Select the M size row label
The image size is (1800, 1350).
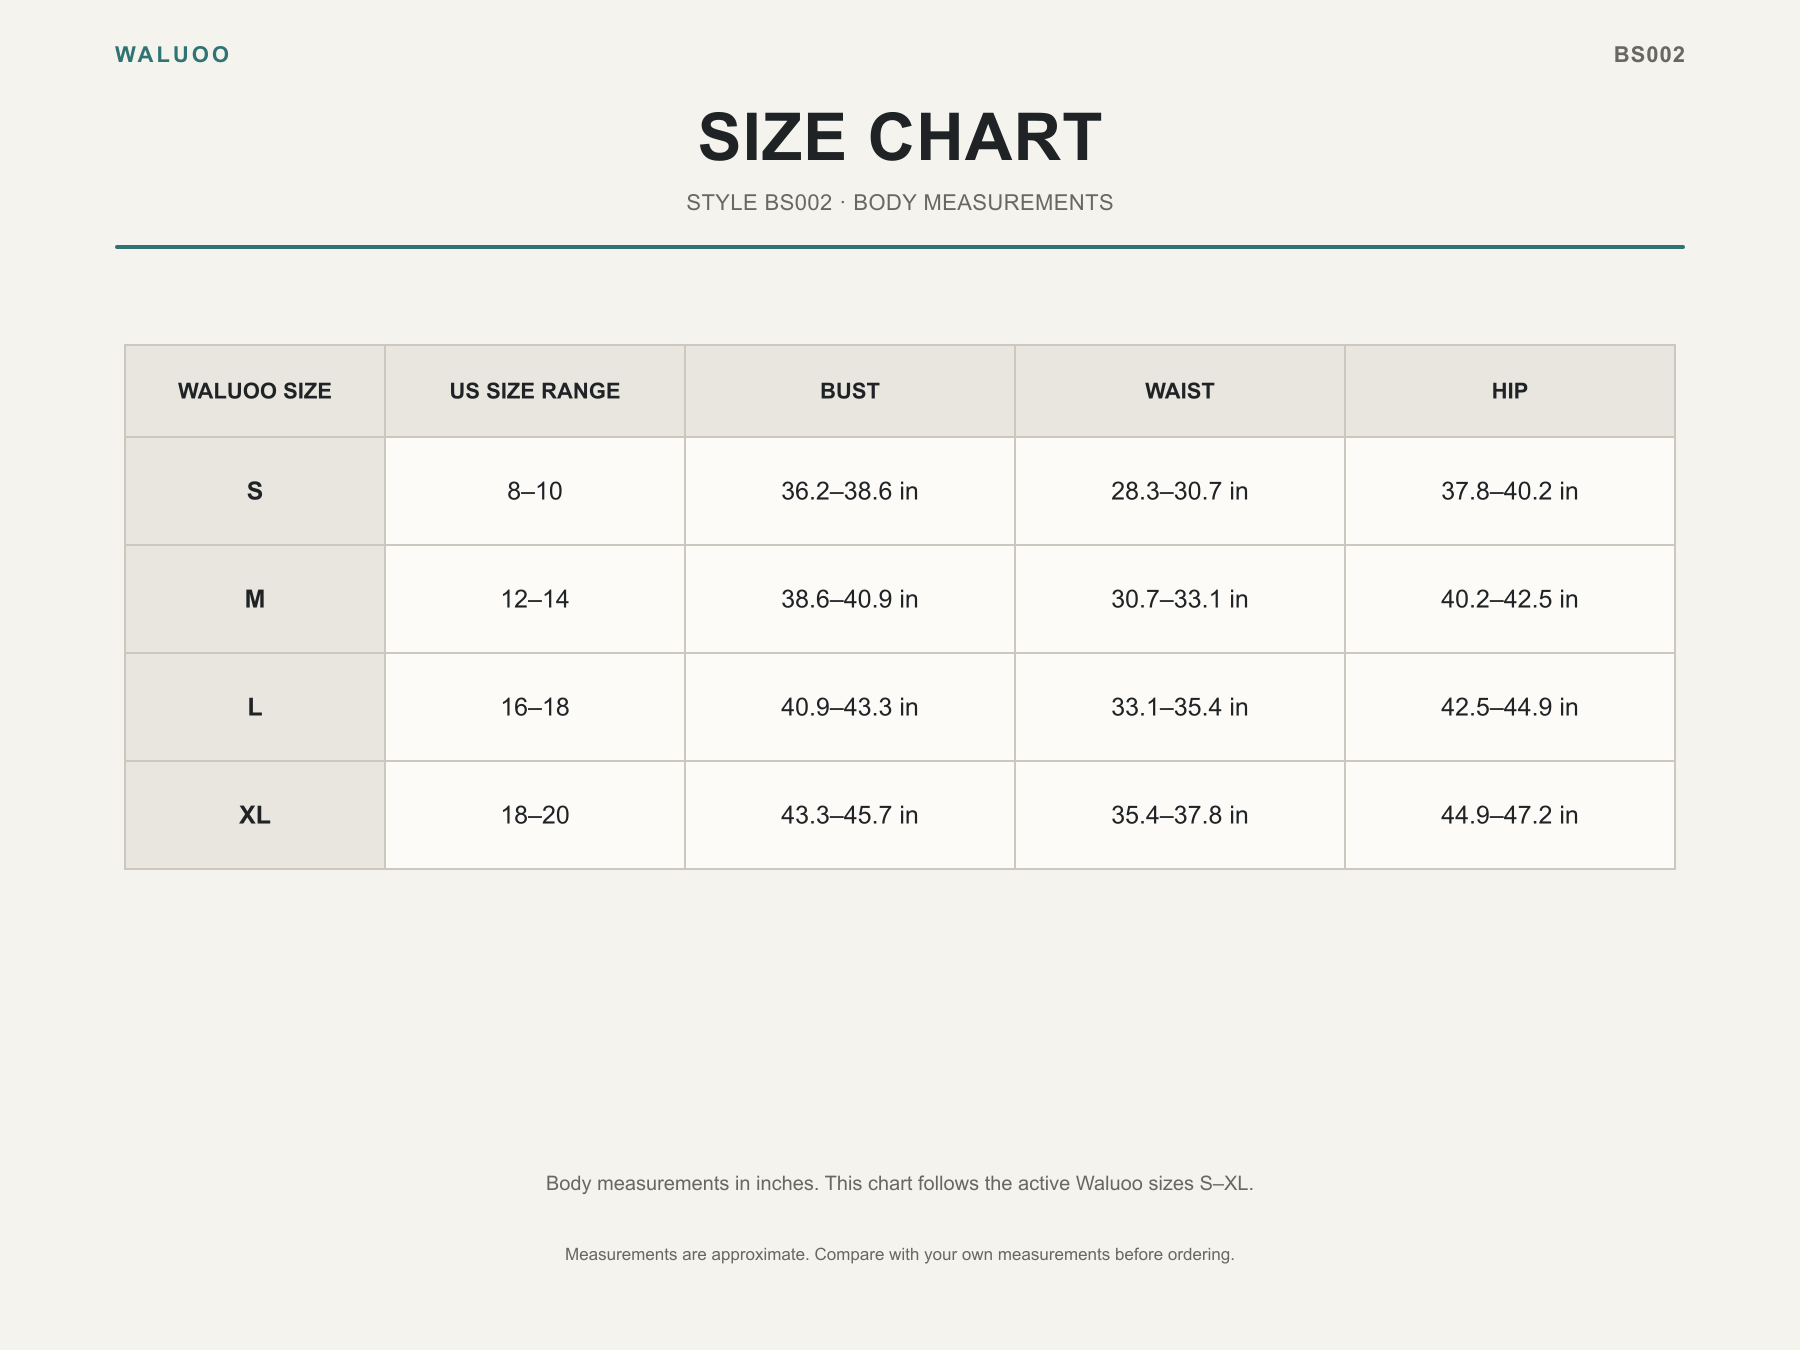pos(255,599)
